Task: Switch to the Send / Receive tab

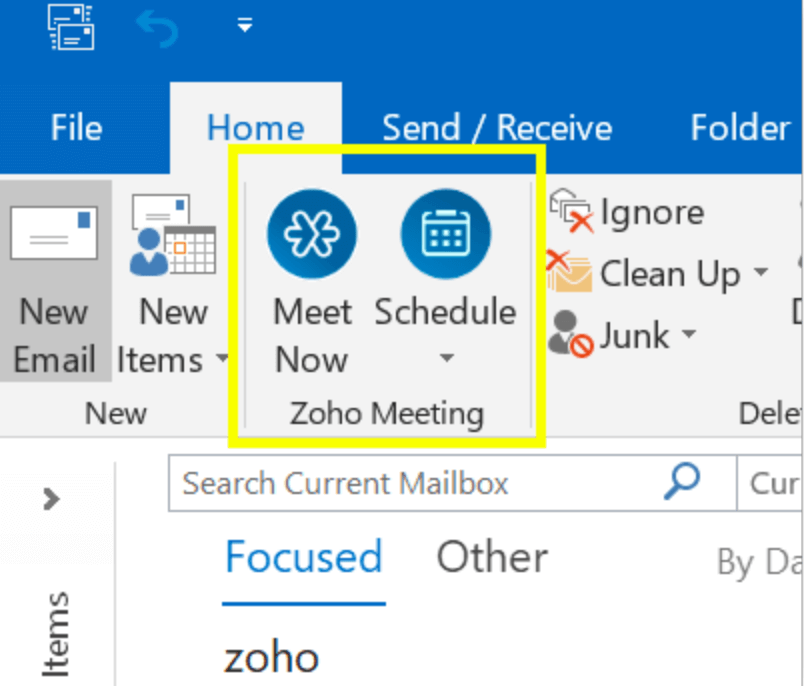Action: click(497, 128)
